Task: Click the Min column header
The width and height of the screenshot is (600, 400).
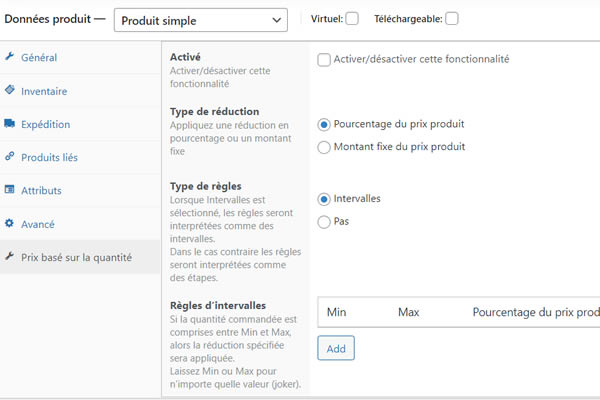Action: click(x=337, y=312)
